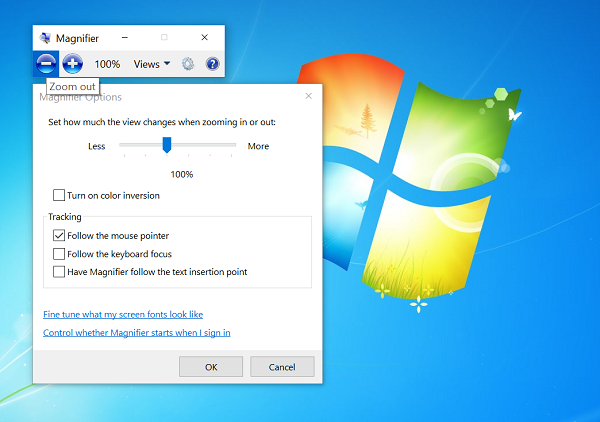The height and width of the screenshot is (422, 600).
Task: Open Magnifier options gear icon
Action: (x=188, y=64)
